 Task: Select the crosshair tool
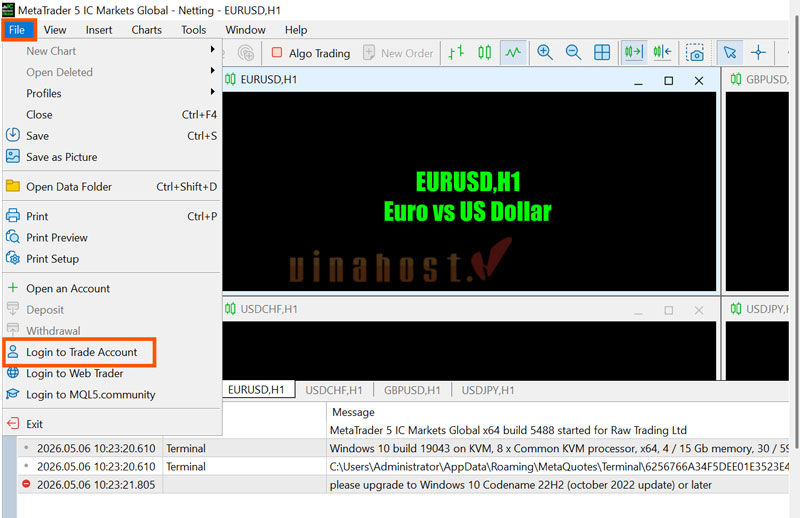pos(758,53)
